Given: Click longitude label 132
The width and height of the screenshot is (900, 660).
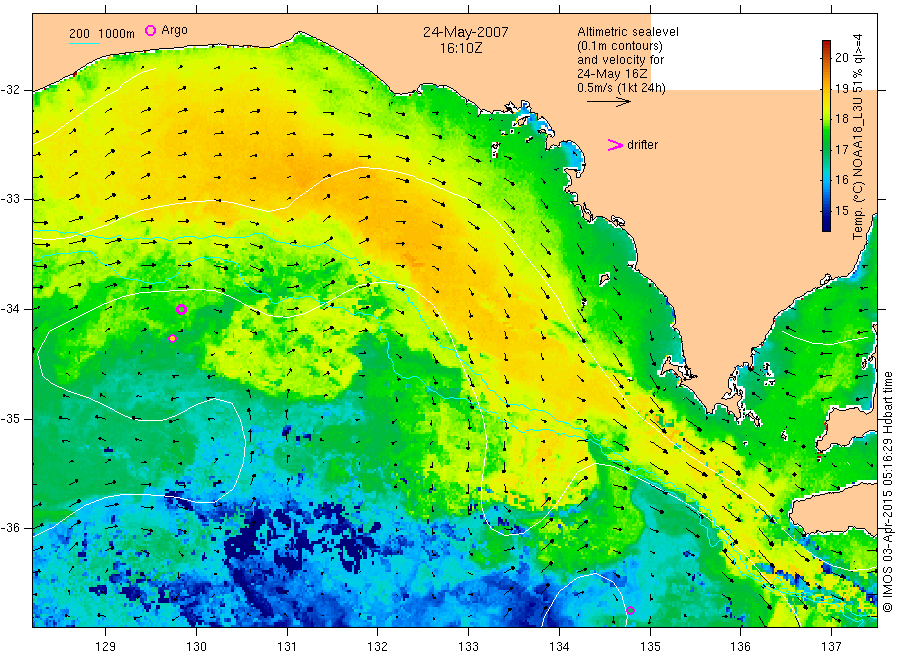Looking at the screenshot, I should tap(378, 647).
